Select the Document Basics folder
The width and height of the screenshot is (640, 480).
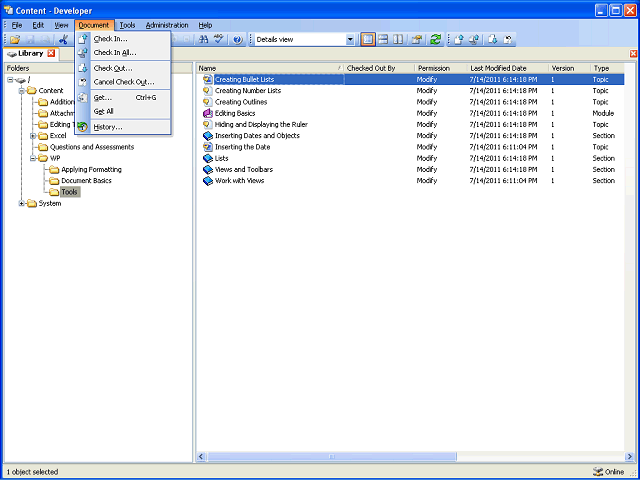coord(86,180)
